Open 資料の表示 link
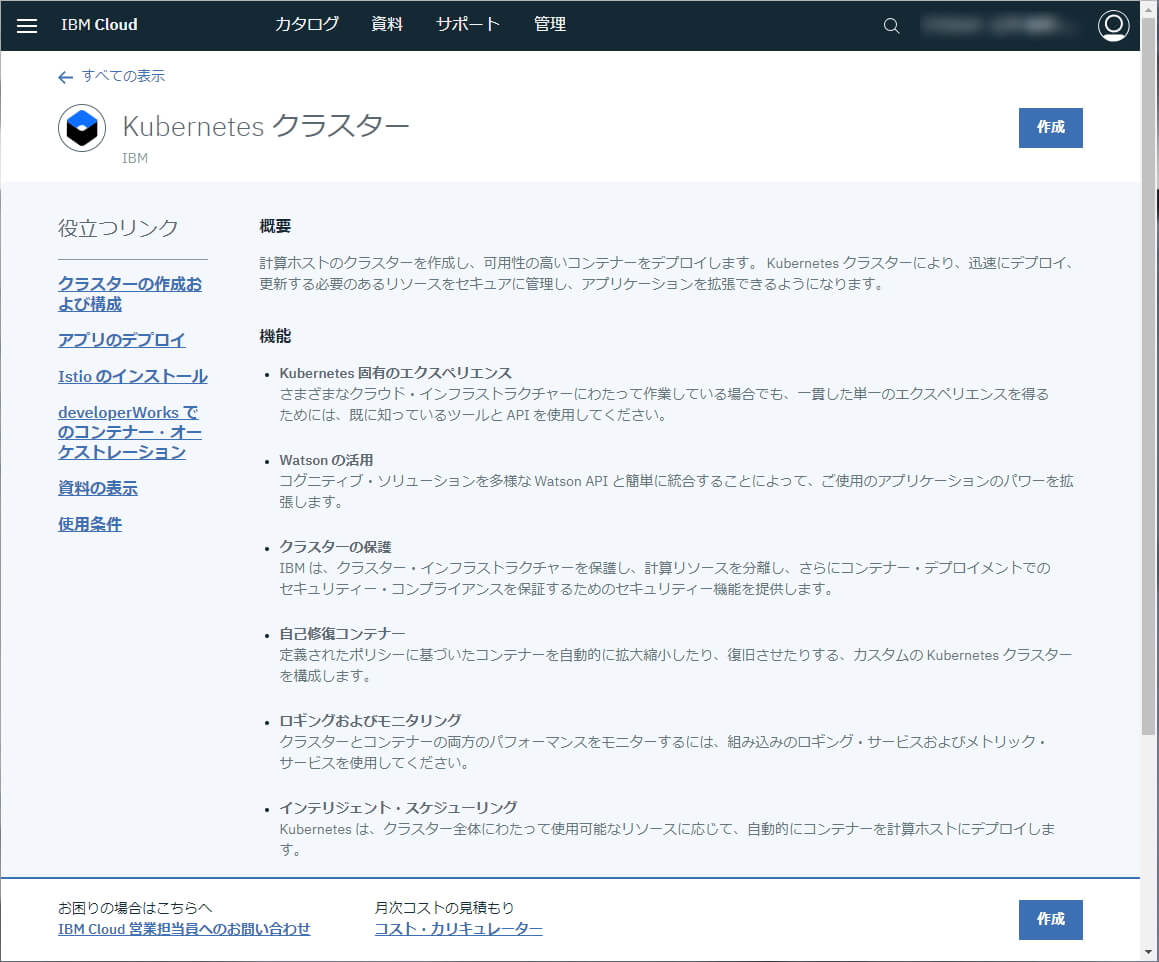The image size is (1159, 962). (98, 488)
